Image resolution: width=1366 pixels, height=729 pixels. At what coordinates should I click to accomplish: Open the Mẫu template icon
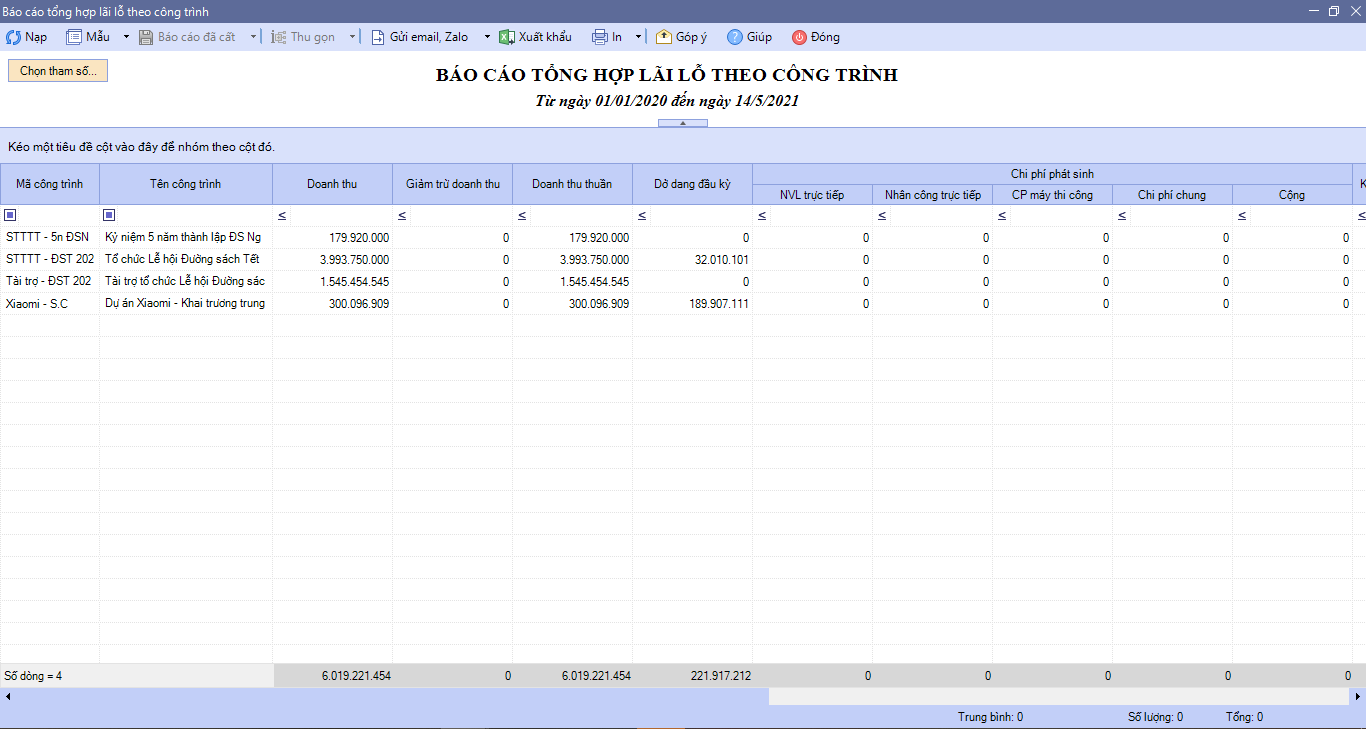tap(74, 37)
